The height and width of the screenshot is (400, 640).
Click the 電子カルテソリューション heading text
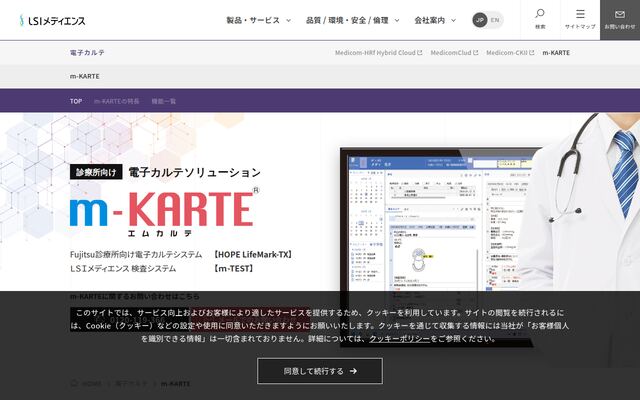coord(195,172)
